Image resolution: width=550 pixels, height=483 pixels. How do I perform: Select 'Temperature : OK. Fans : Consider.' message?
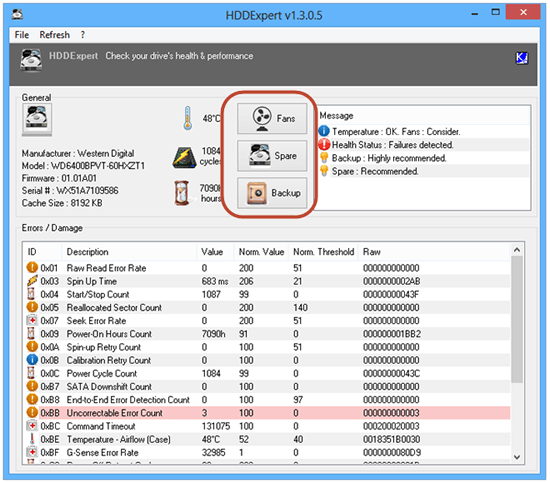[396, 132]
